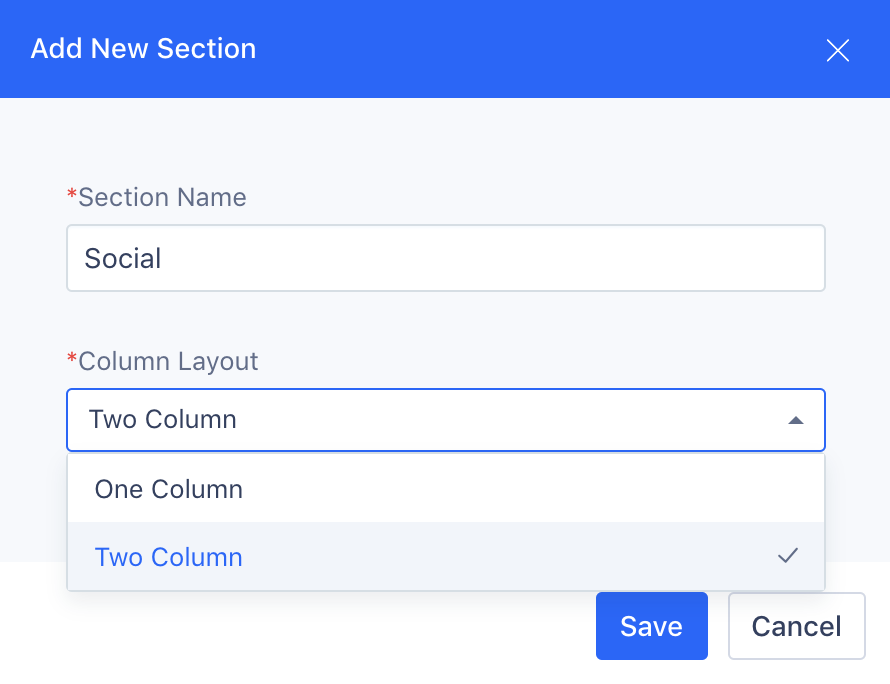Place cursor on the word Social
The height and width of the screenshot is (684, 890).
coord(123,259)
